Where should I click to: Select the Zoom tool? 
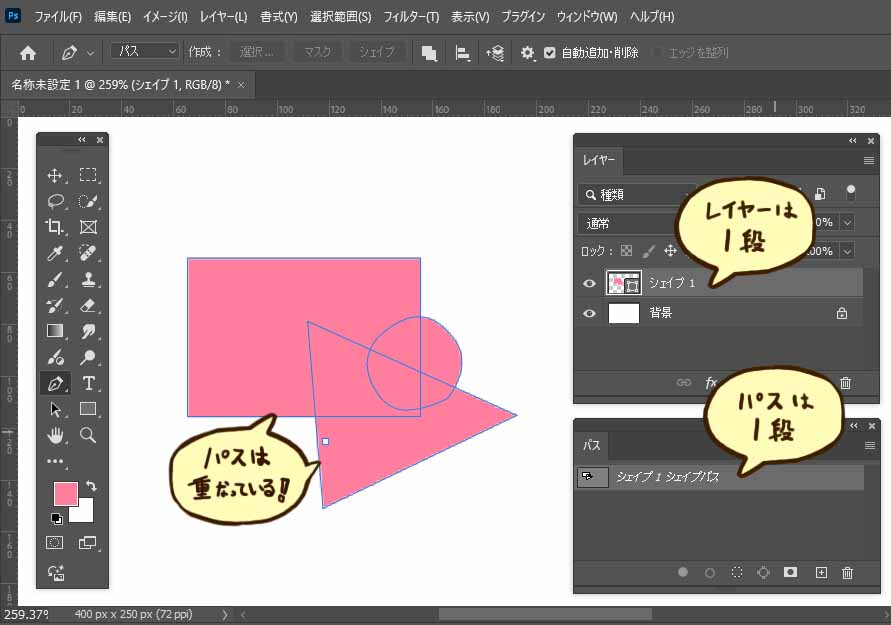88,435
